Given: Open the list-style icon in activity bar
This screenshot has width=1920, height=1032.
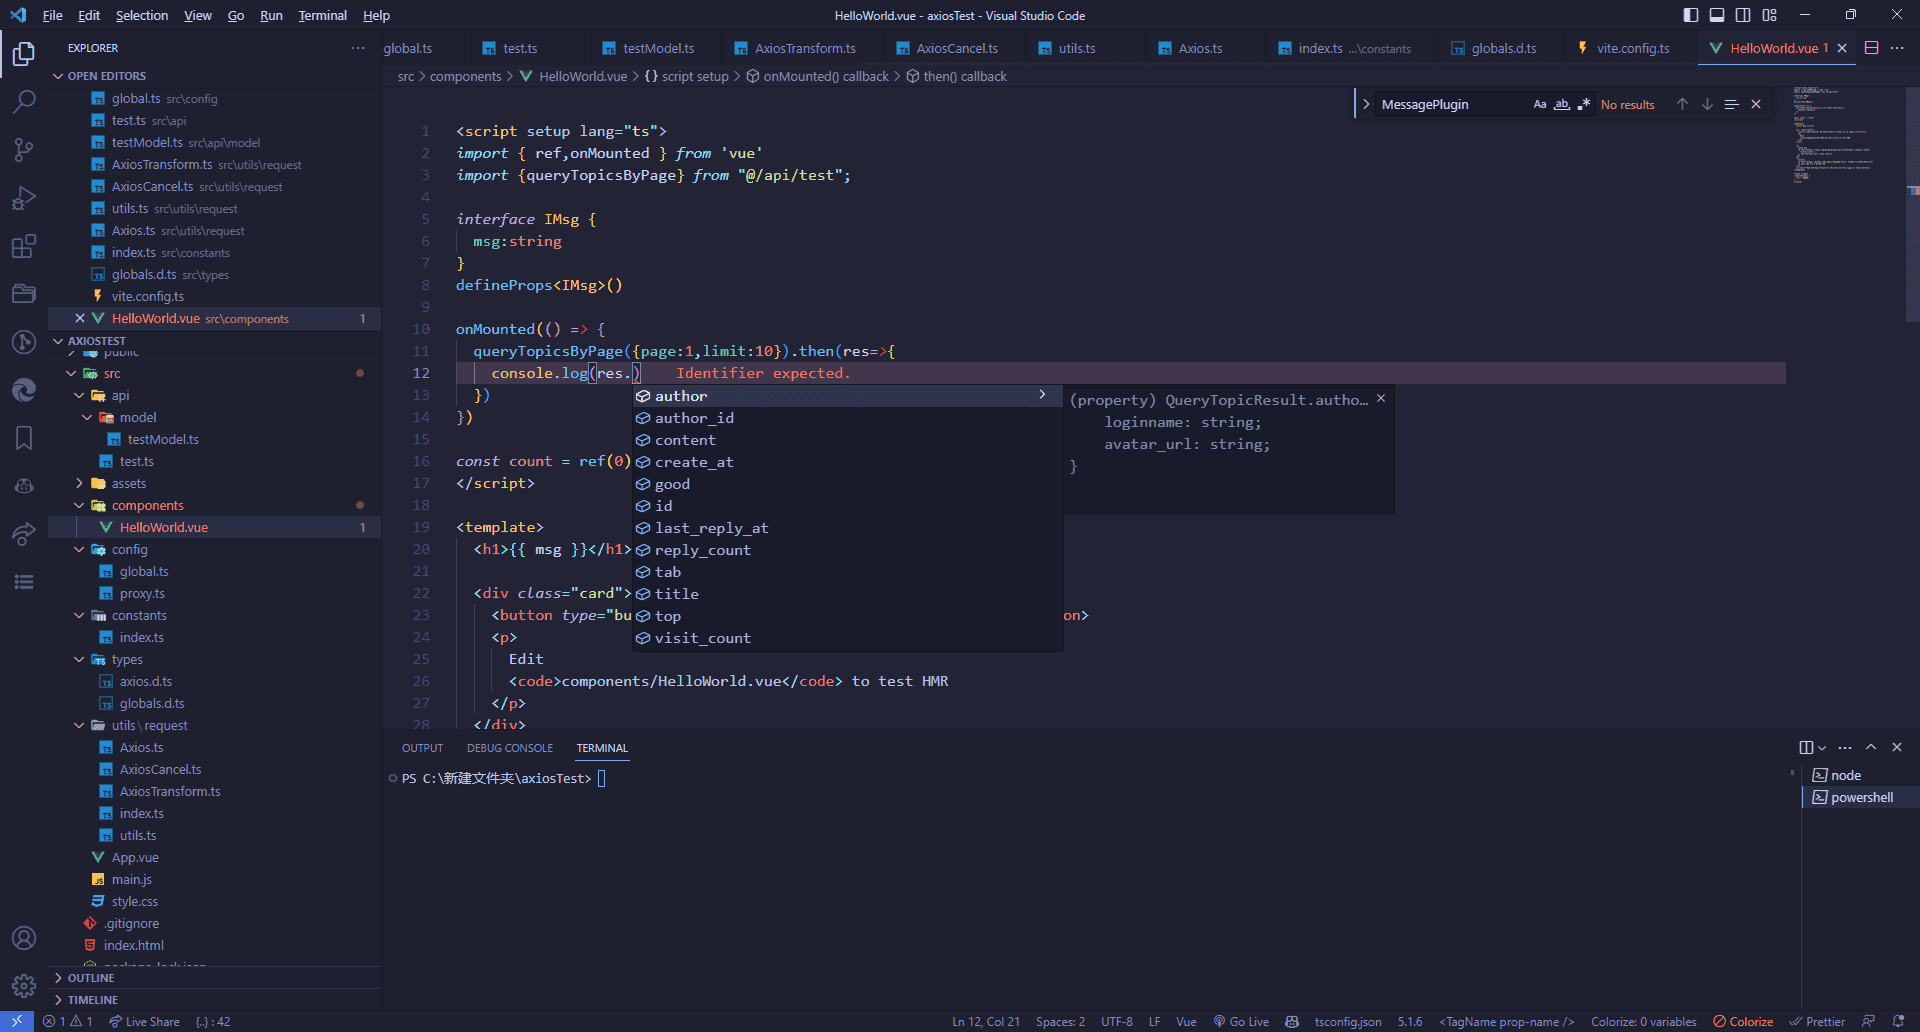Looking at the screenshot, I should coord(24,582).
